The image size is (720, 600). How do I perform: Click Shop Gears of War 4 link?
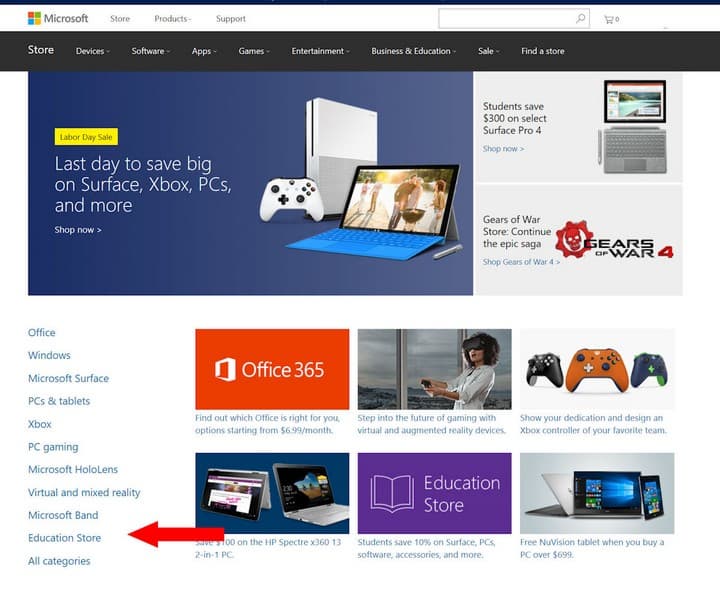521,262
